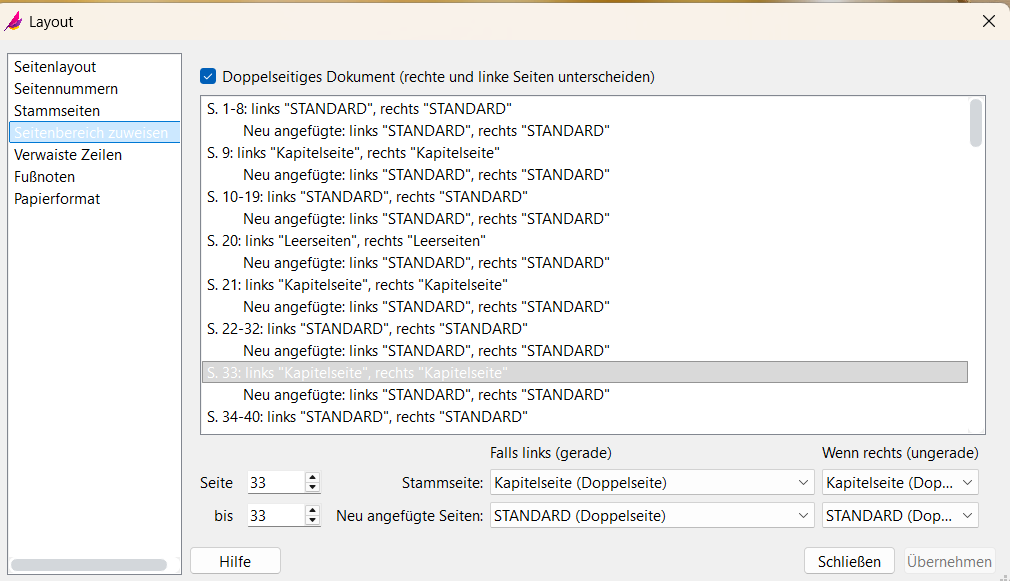The height and width of the screenshot is (581, 1010).
Task: Open Verwaiste Zeilen settings
Action: pos(68,155)
